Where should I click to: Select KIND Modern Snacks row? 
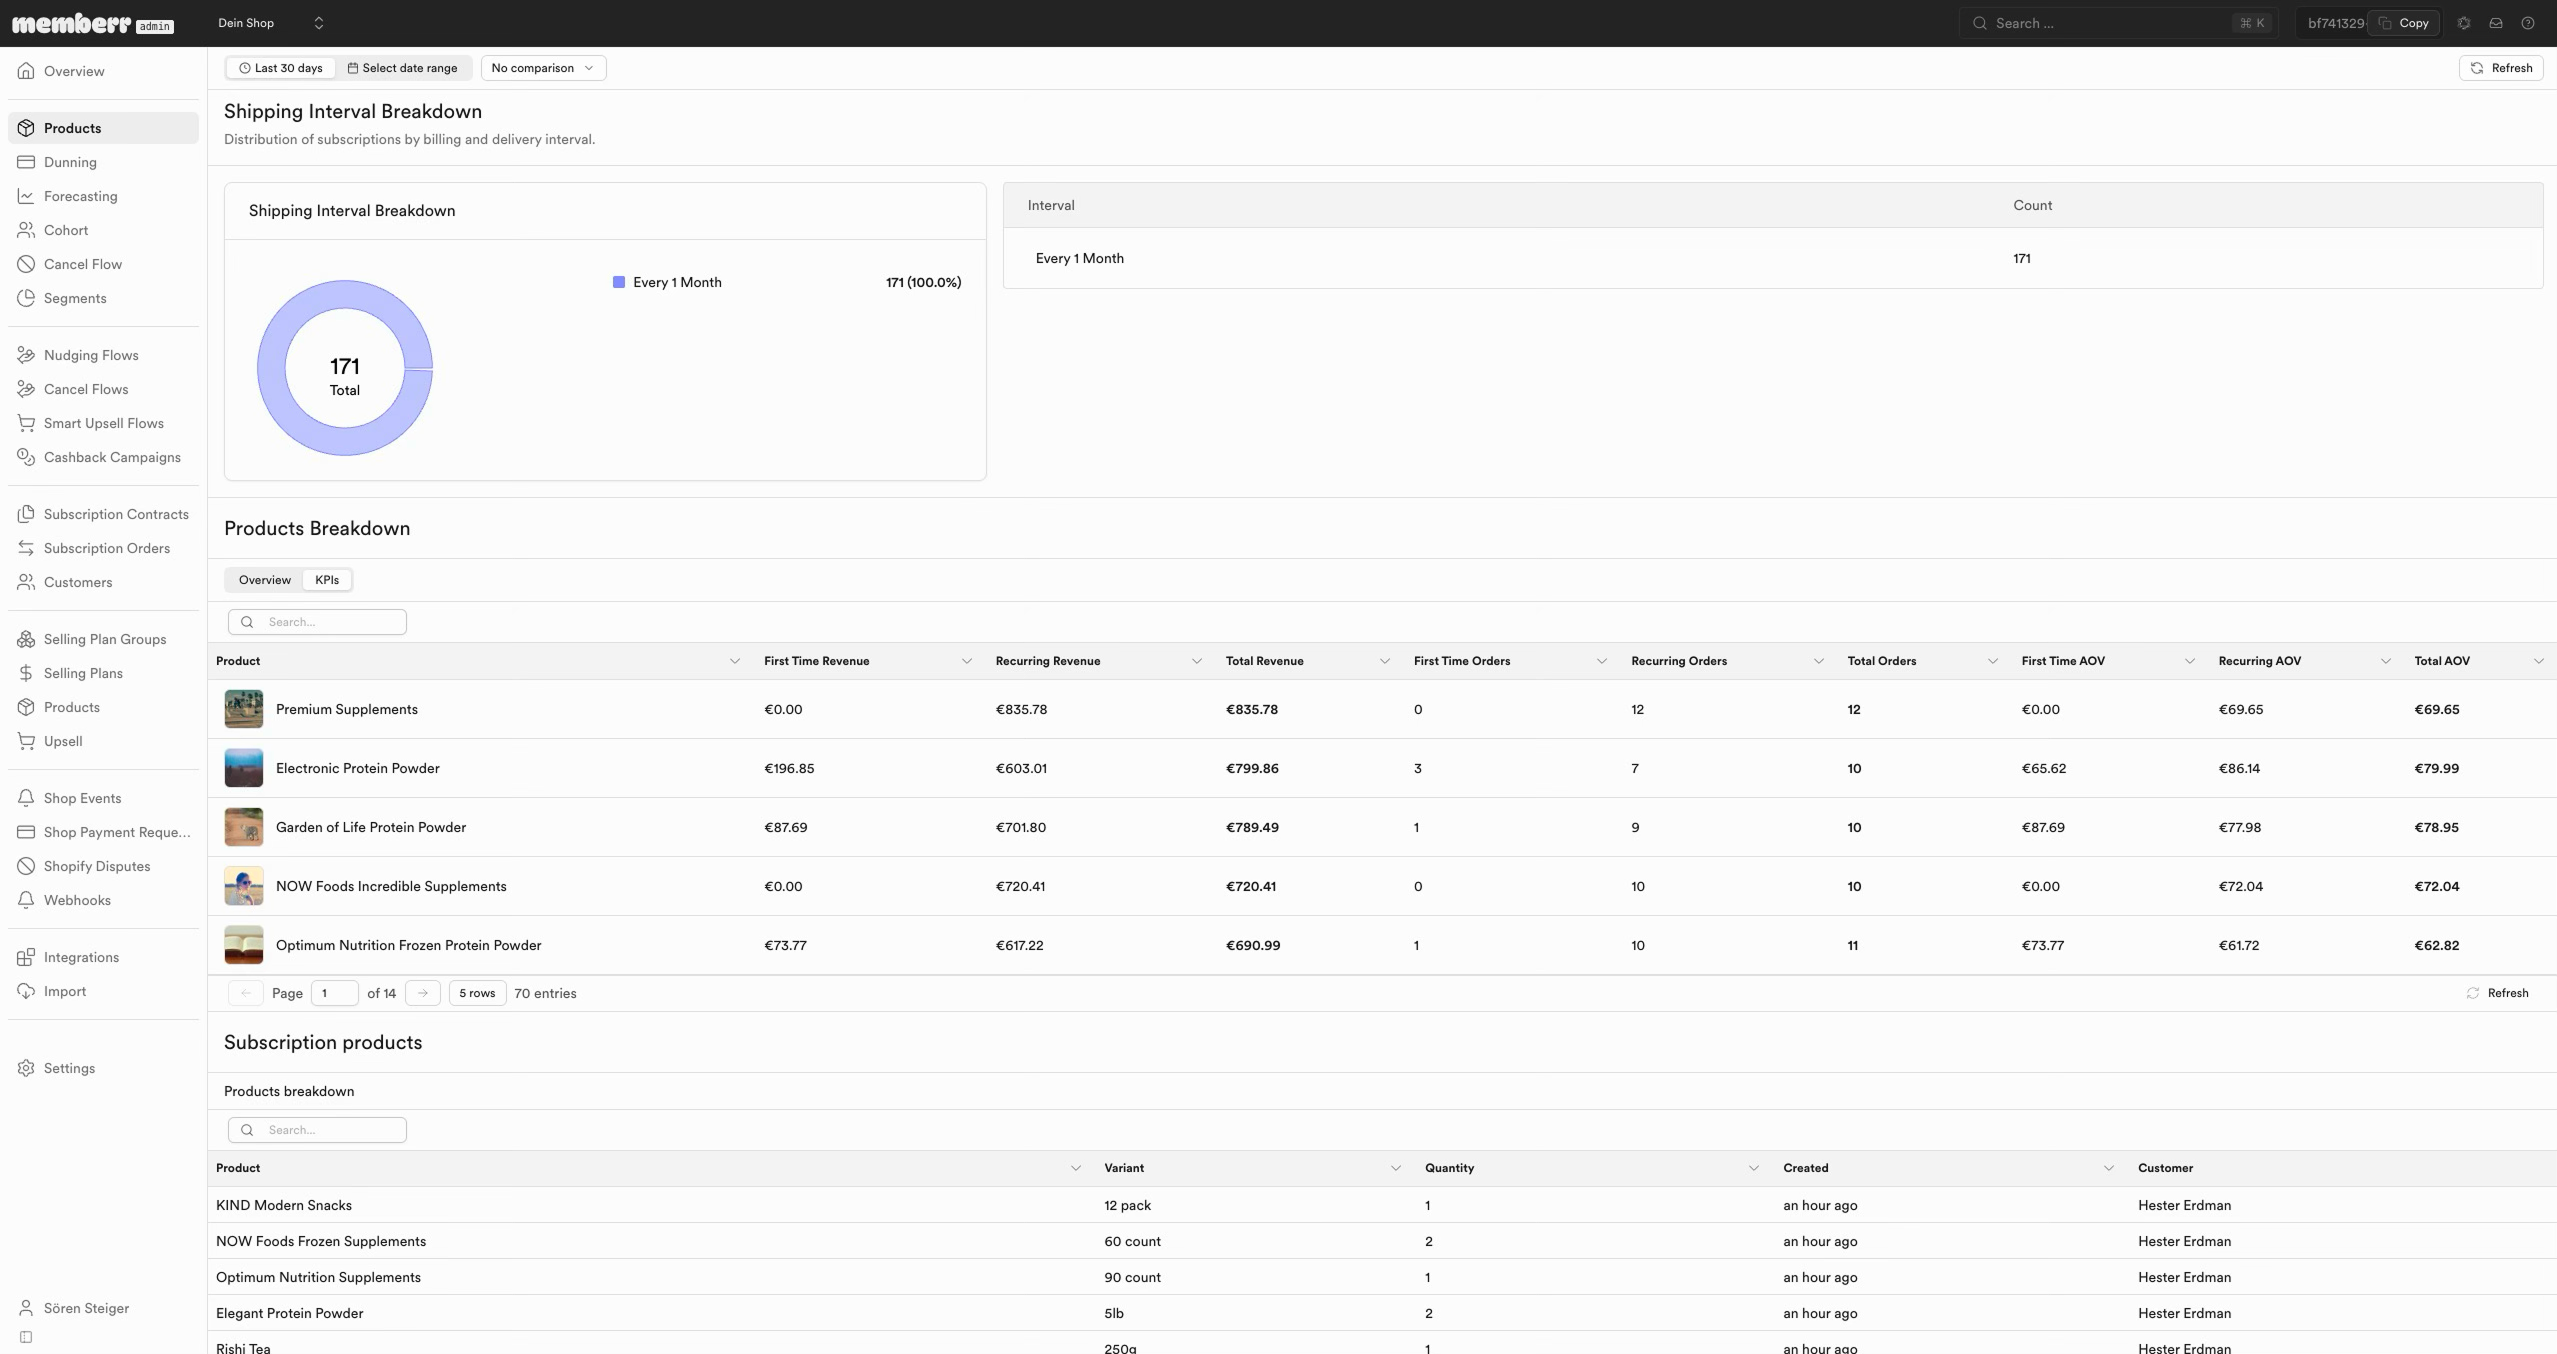pyautogui.click(x=1382, y=1205)
